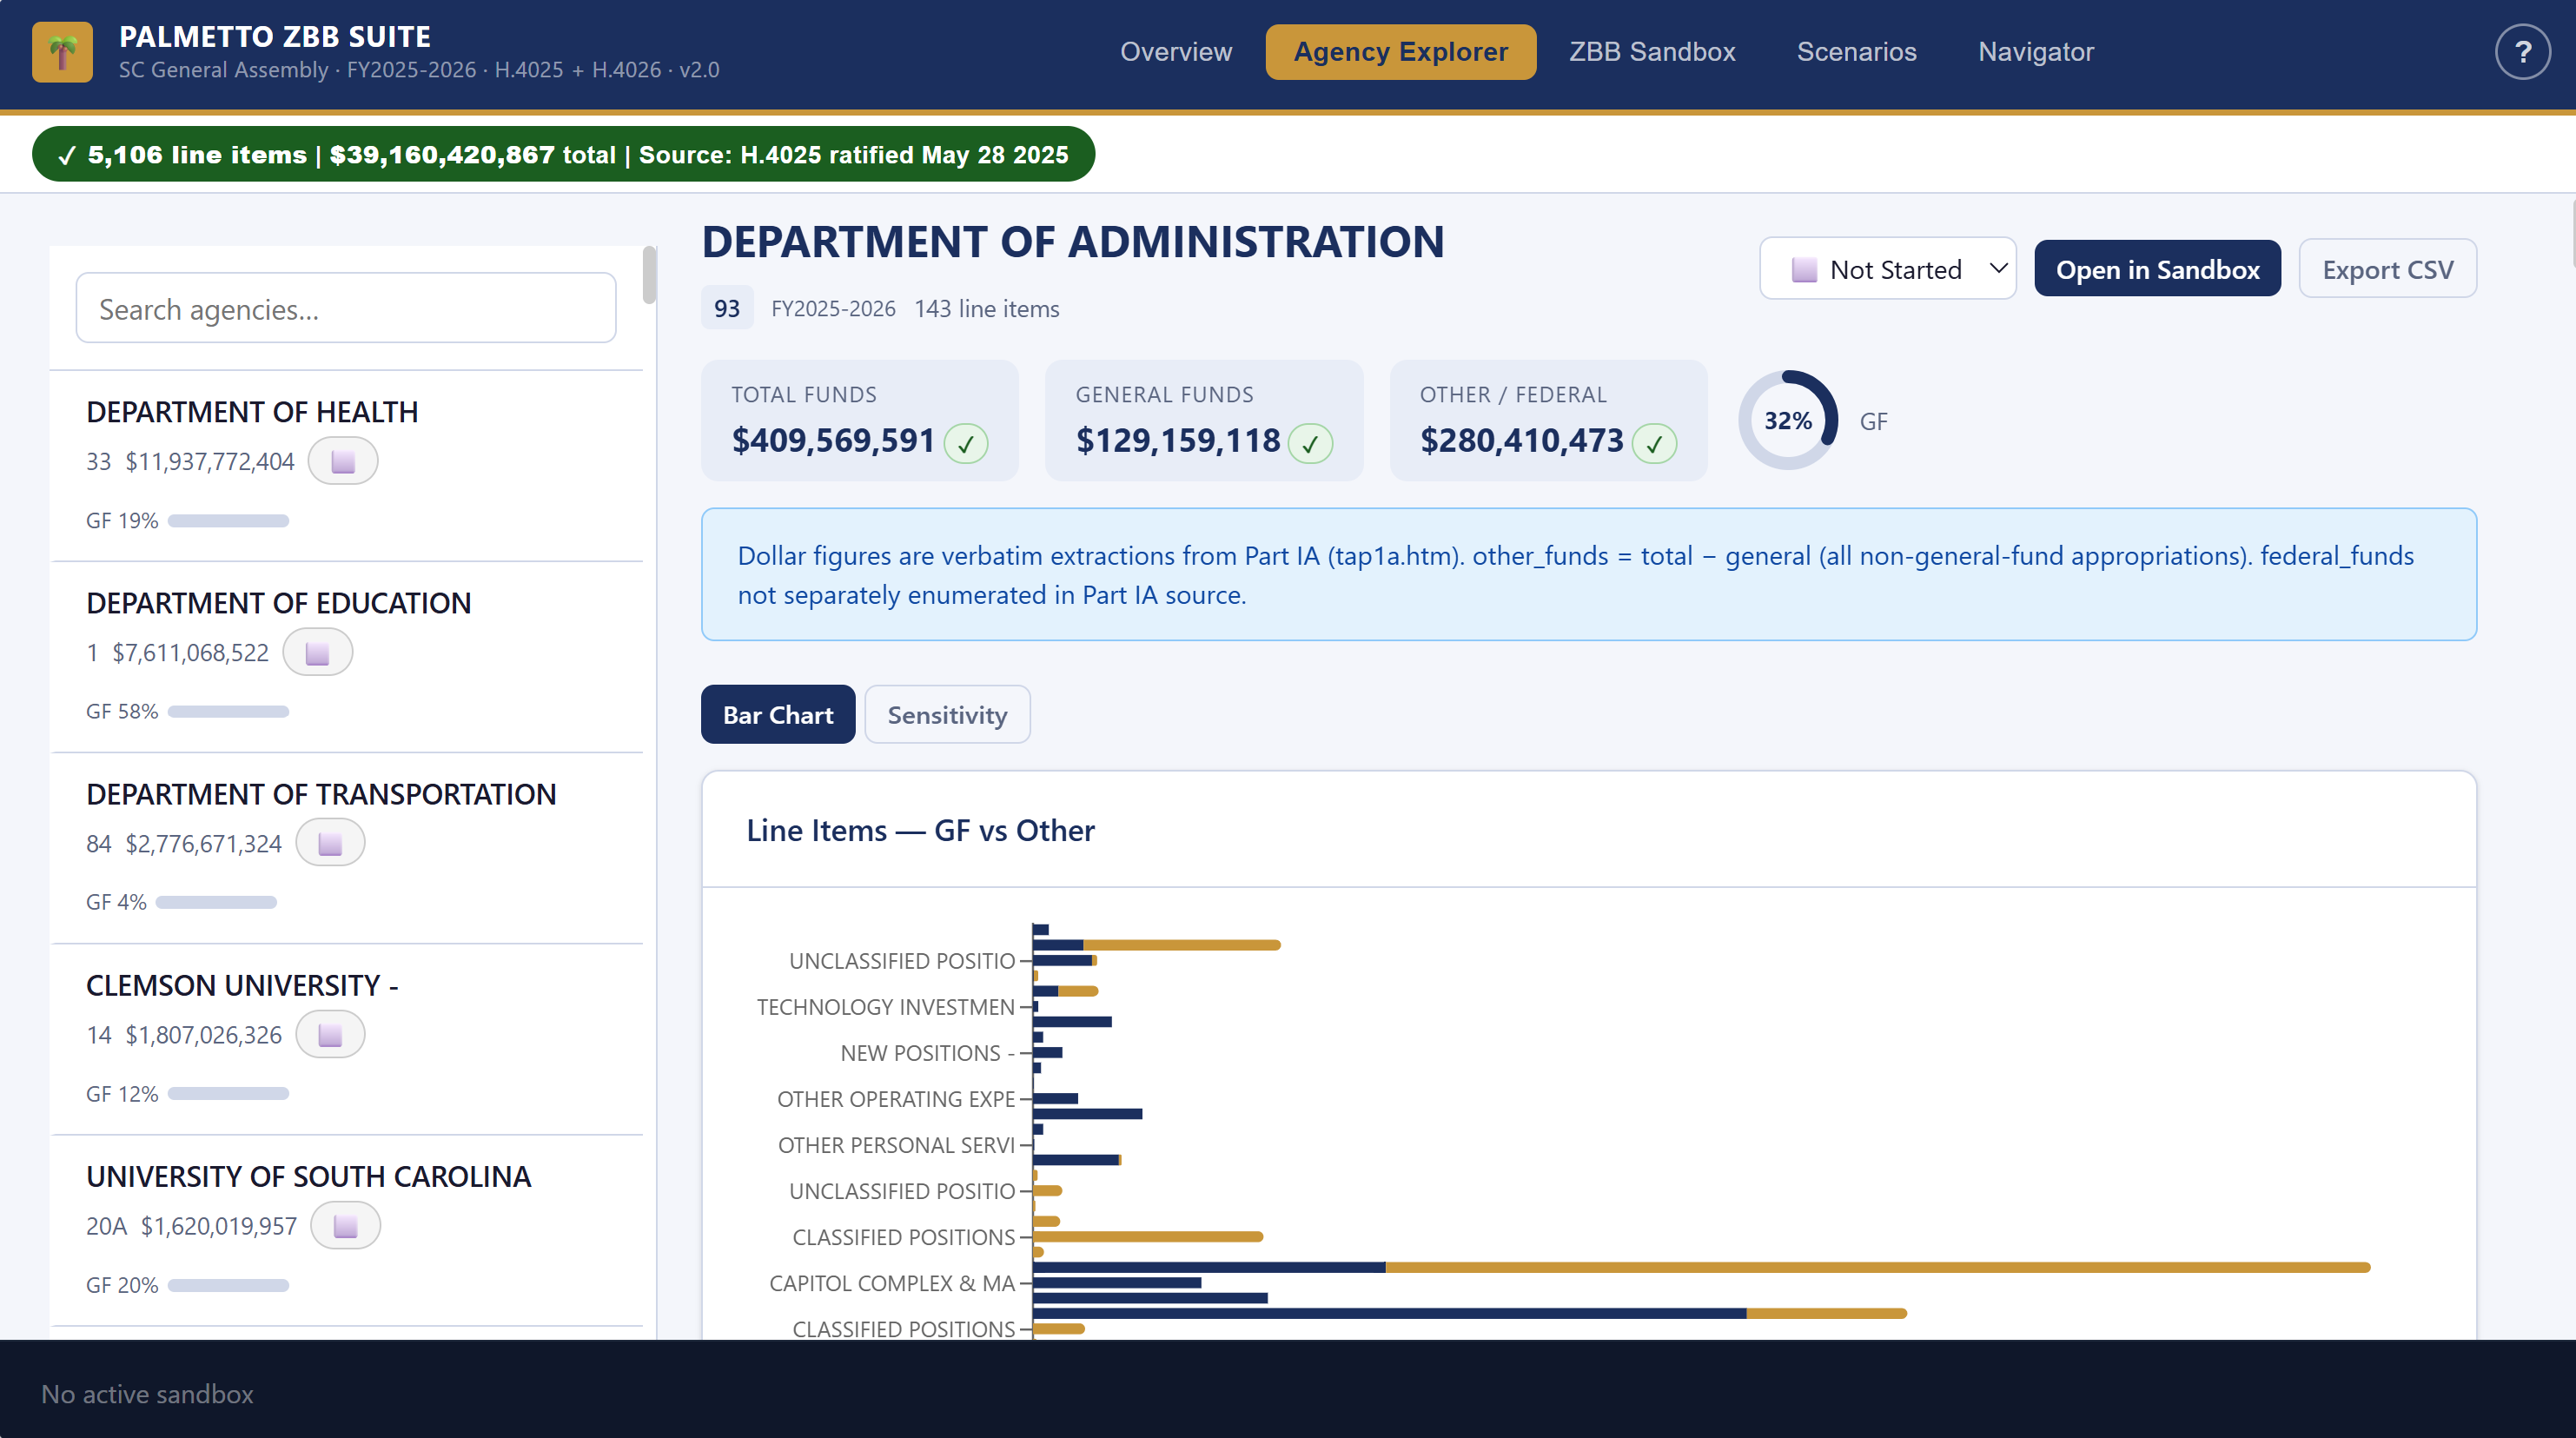Click the Other / Federal verified checkmark
Viewport: 2576px width, 1438px height.
click(x=1654, y=443)
